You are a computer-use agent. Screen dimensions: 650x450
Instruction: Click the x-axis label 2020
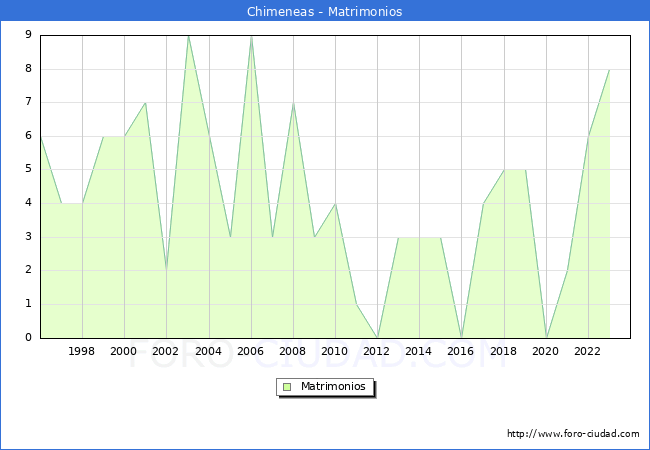[x=546, y=351]
